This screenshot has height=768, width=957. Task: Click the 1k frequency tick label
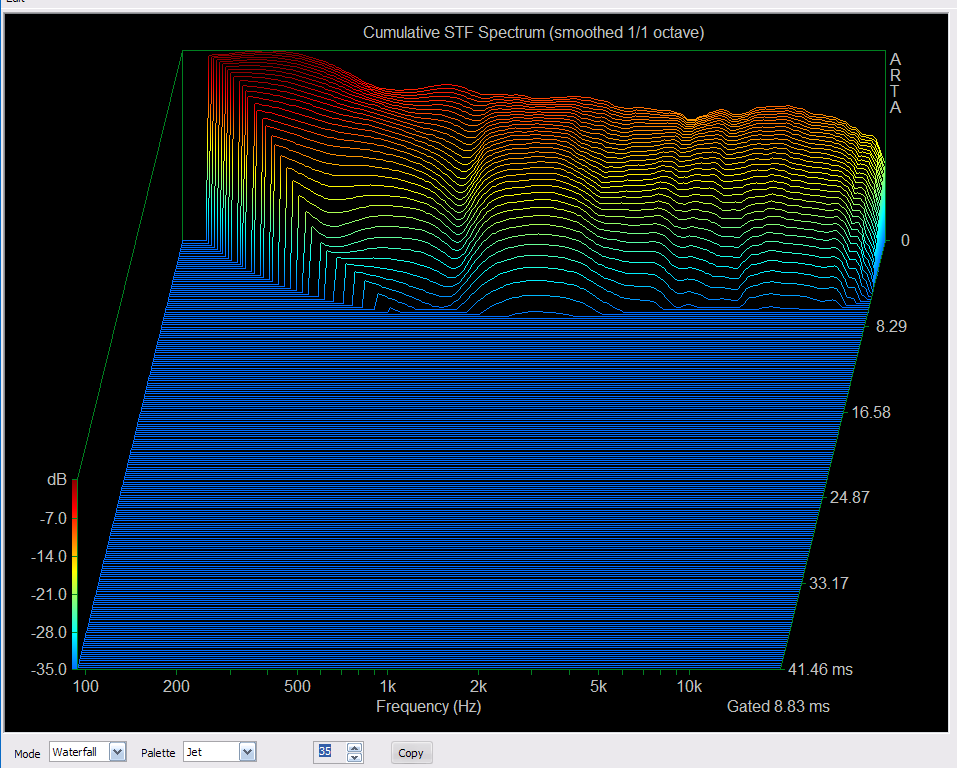pyautogui.click(x=388, y=687)
